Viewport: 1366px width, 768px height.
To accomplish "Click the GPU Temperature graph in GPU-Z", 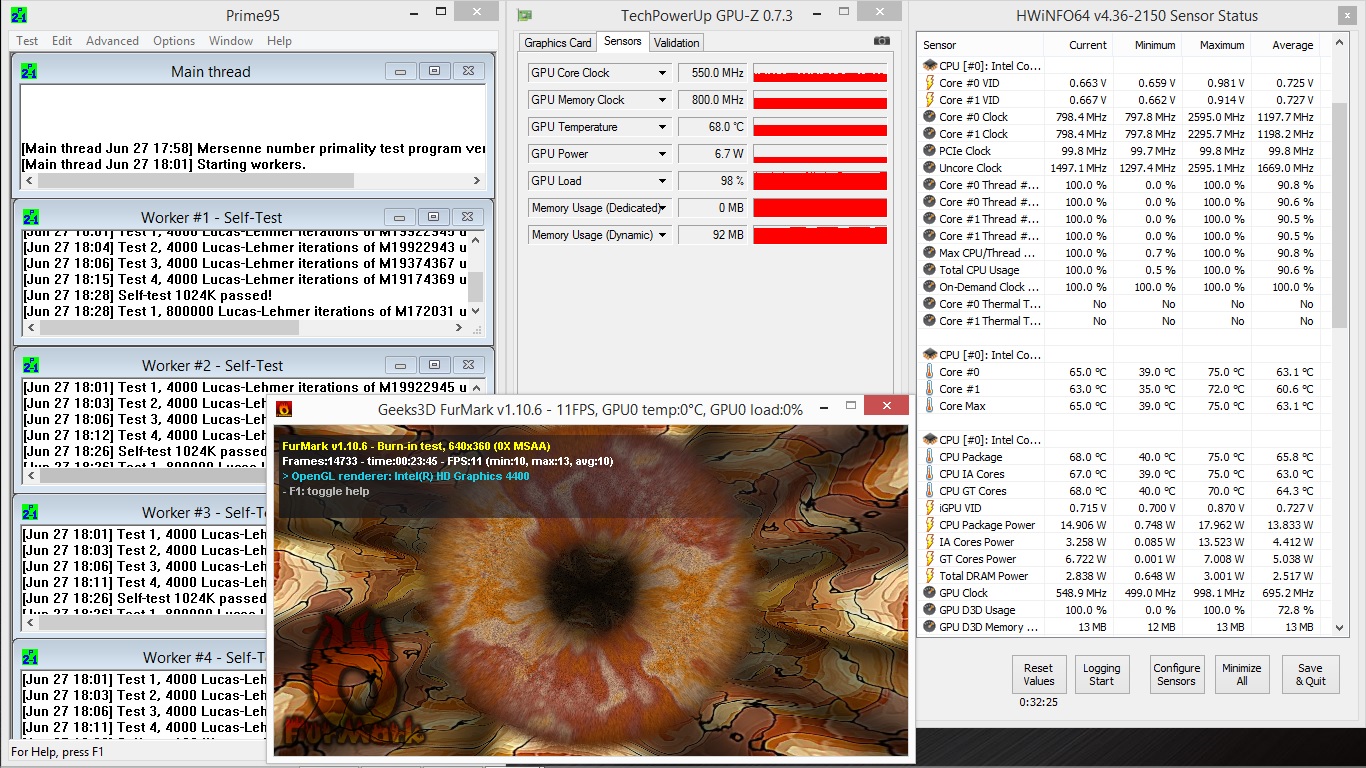I will coord(820,127).
